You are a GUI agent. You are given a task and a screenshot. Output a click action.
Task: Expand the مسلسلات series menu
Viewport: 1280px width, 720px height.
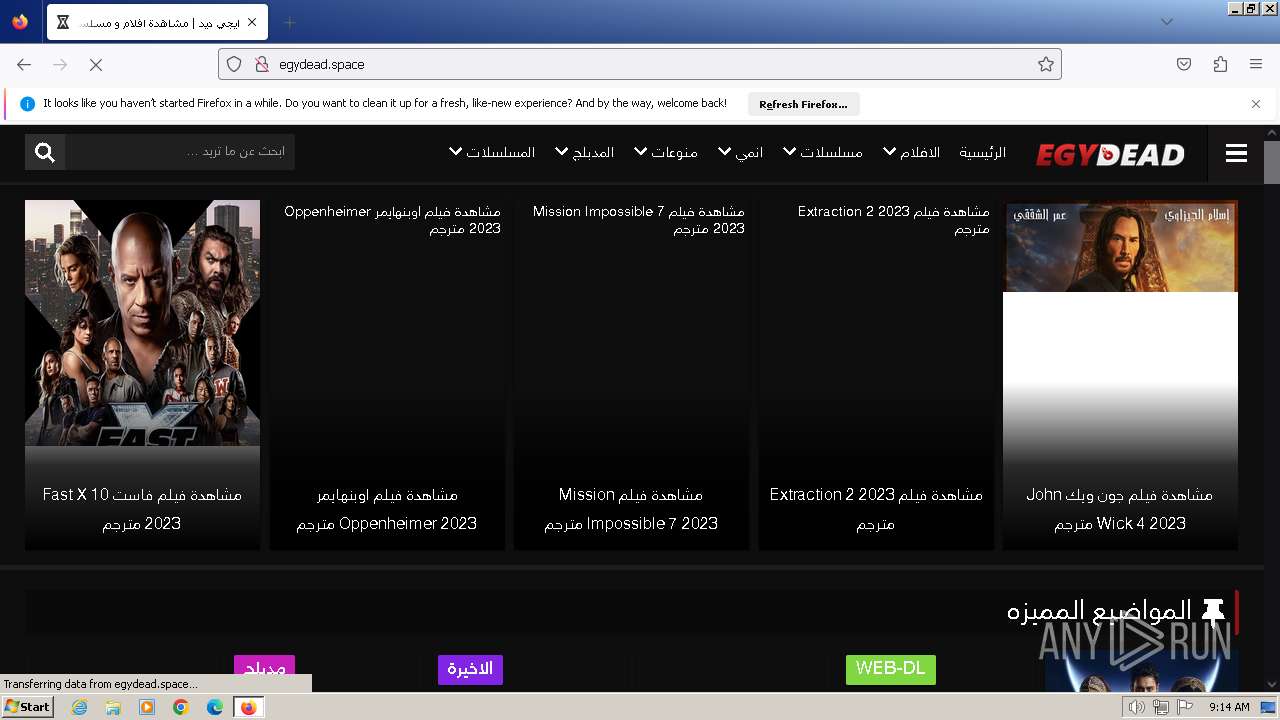[x=823, y=152]
